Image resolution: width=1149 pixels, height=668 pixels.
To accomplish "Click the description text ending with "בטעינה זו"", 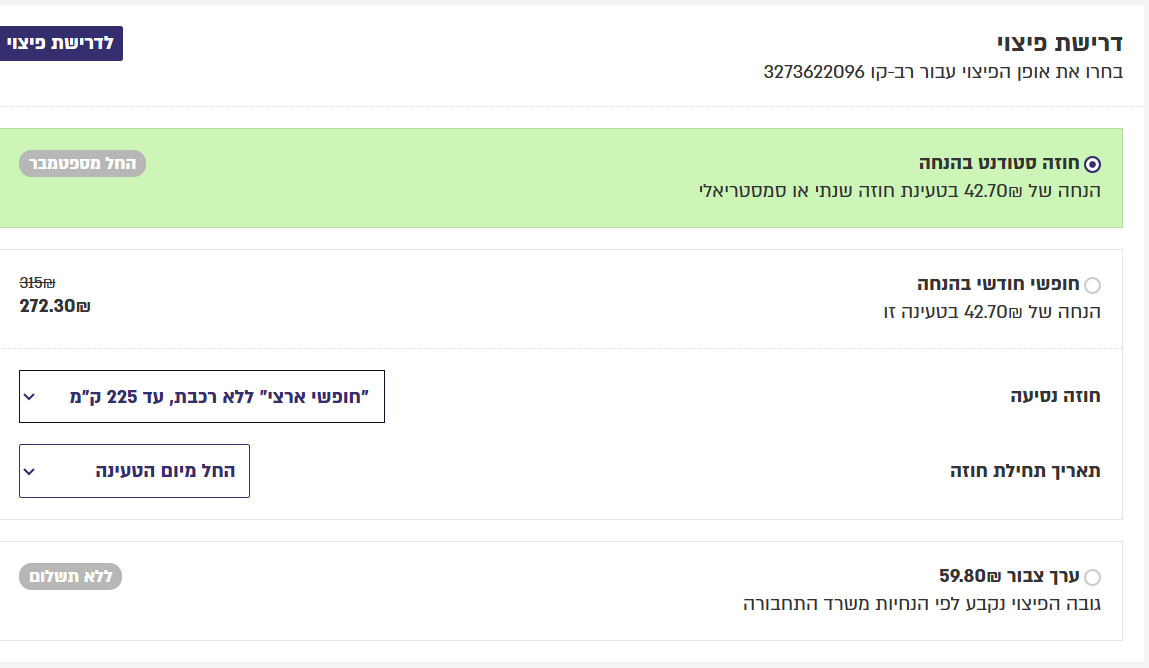I will [991, 312].
